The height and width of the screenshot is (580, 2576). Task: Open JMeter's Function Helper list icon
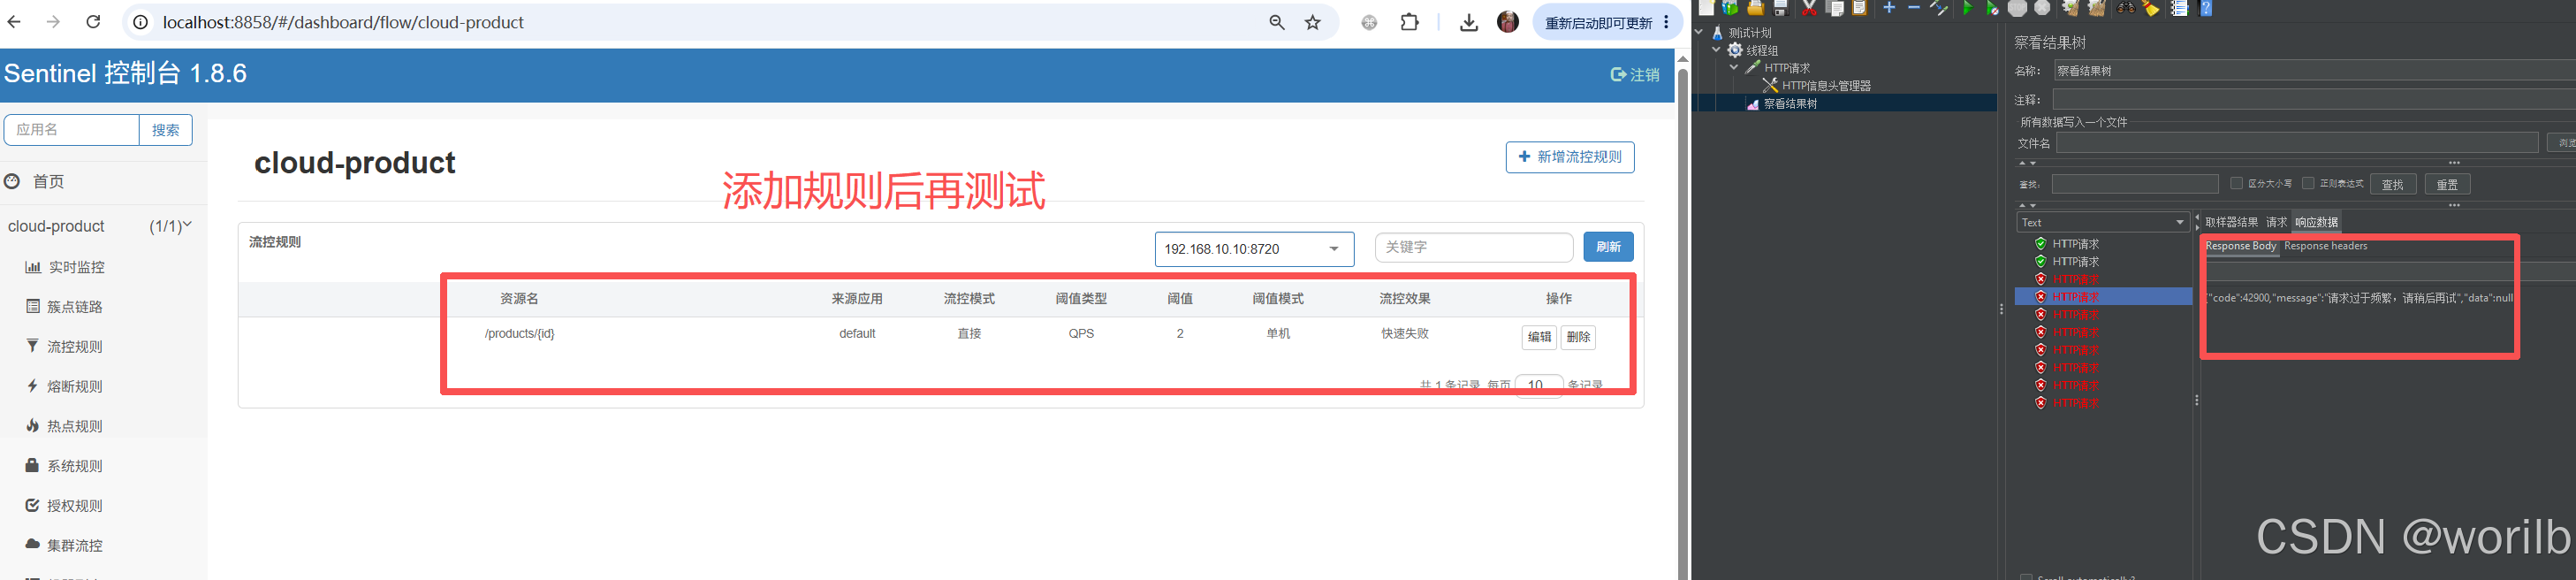[2179, 8]
